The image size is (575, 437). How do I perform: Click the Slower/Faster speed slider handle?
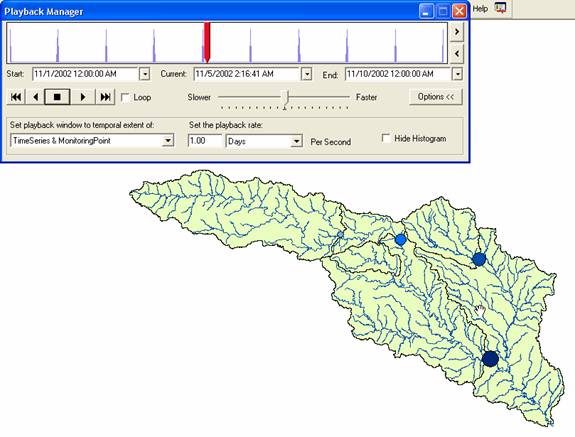[x=287, y=97]
